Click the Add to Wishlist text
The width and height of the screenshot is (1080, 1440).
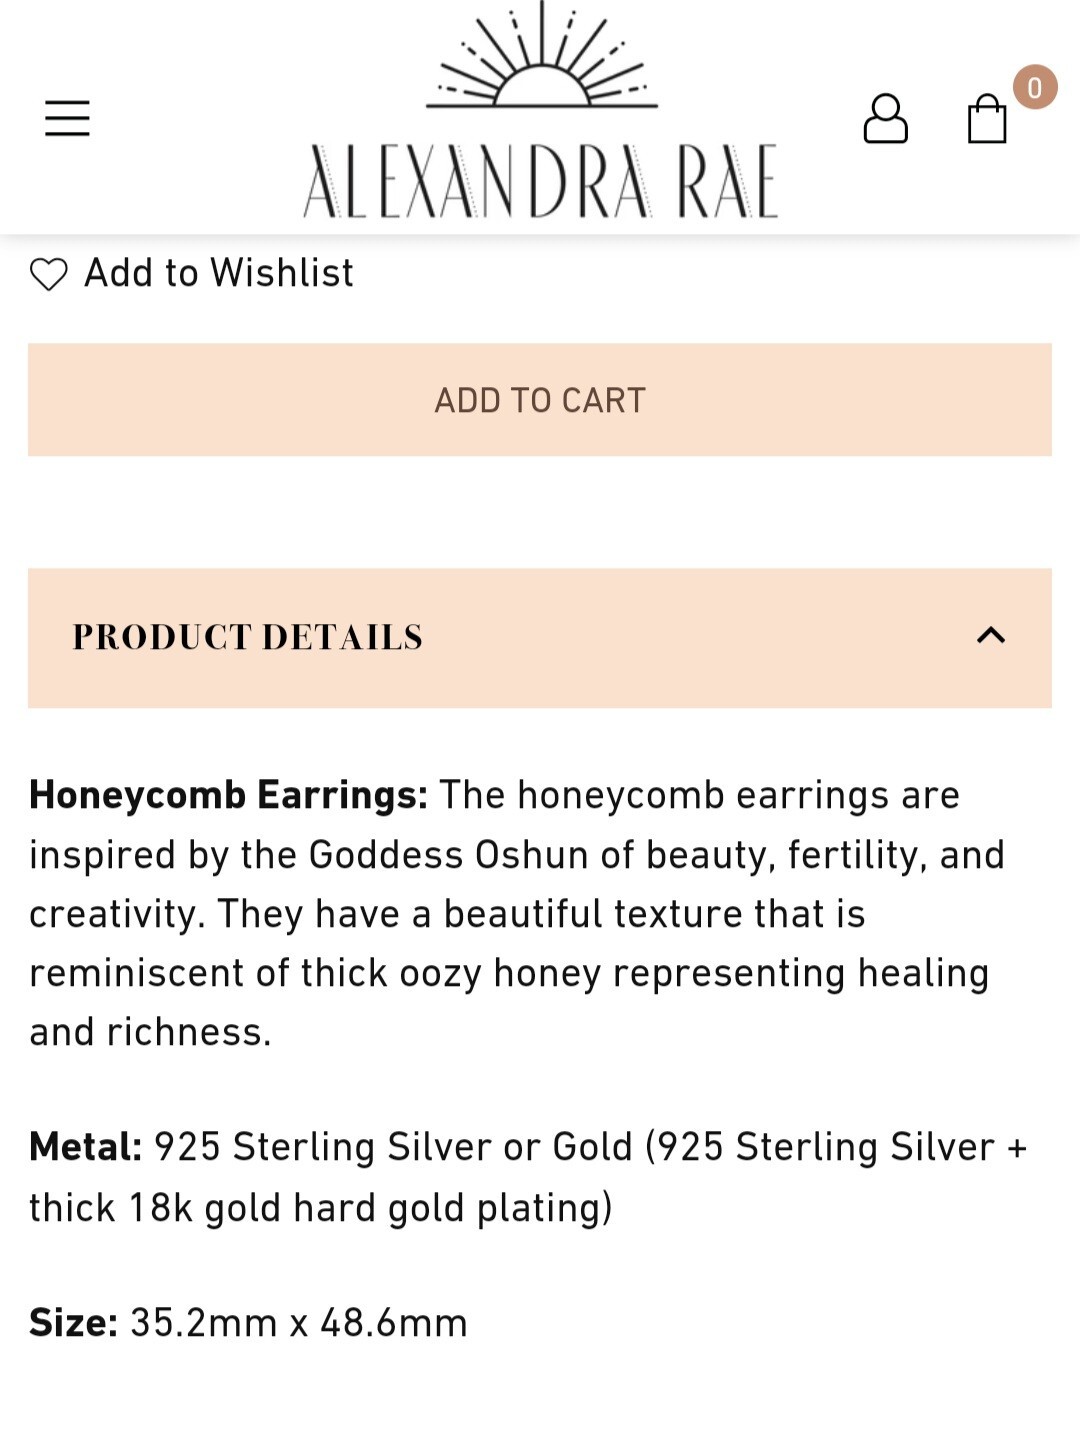(x=218, y=273)
